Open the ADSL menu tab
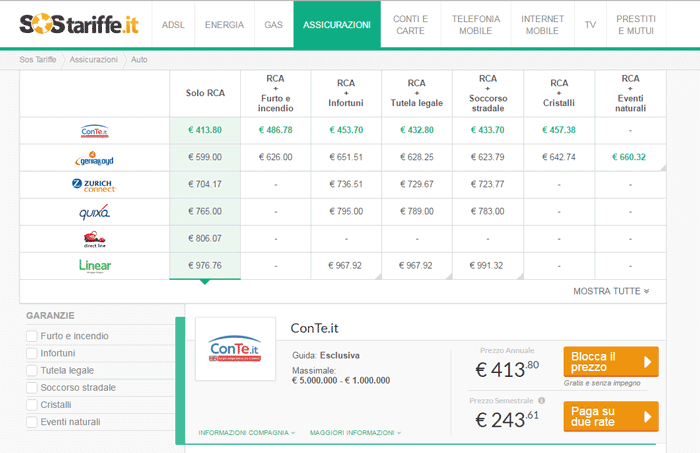 (173, 25)
